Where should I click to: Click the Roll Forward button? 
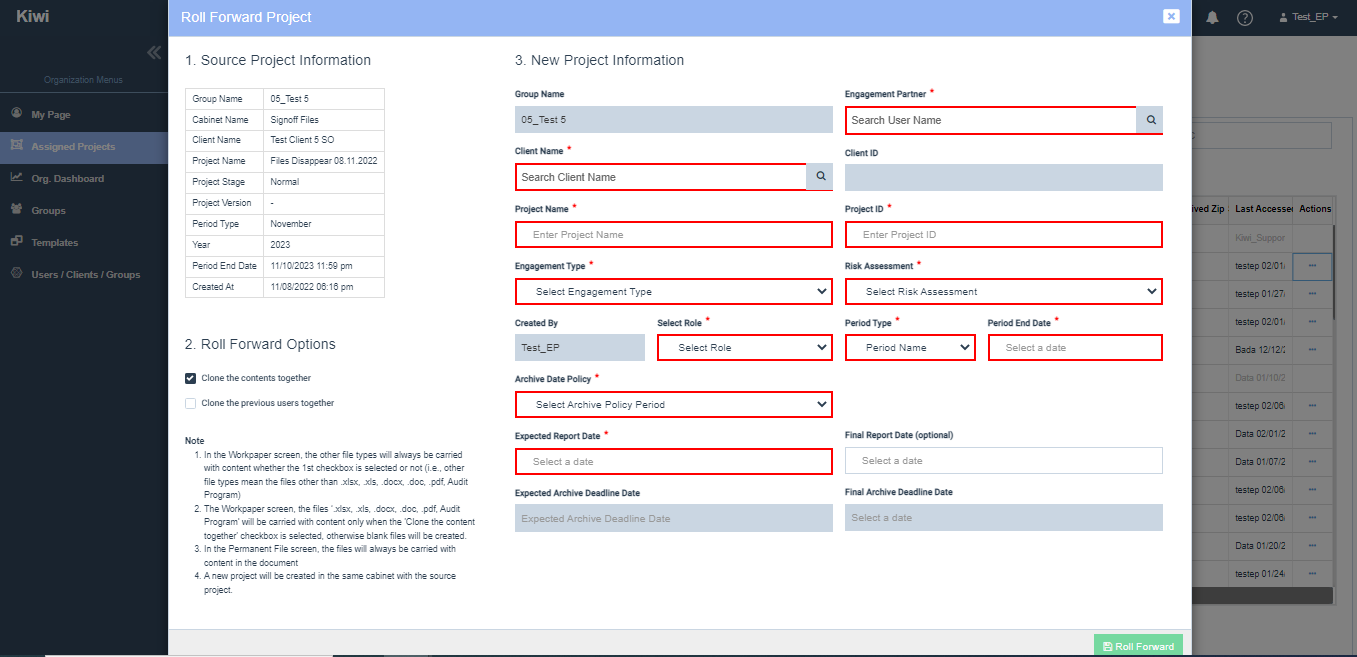(x=1137, y=646)
